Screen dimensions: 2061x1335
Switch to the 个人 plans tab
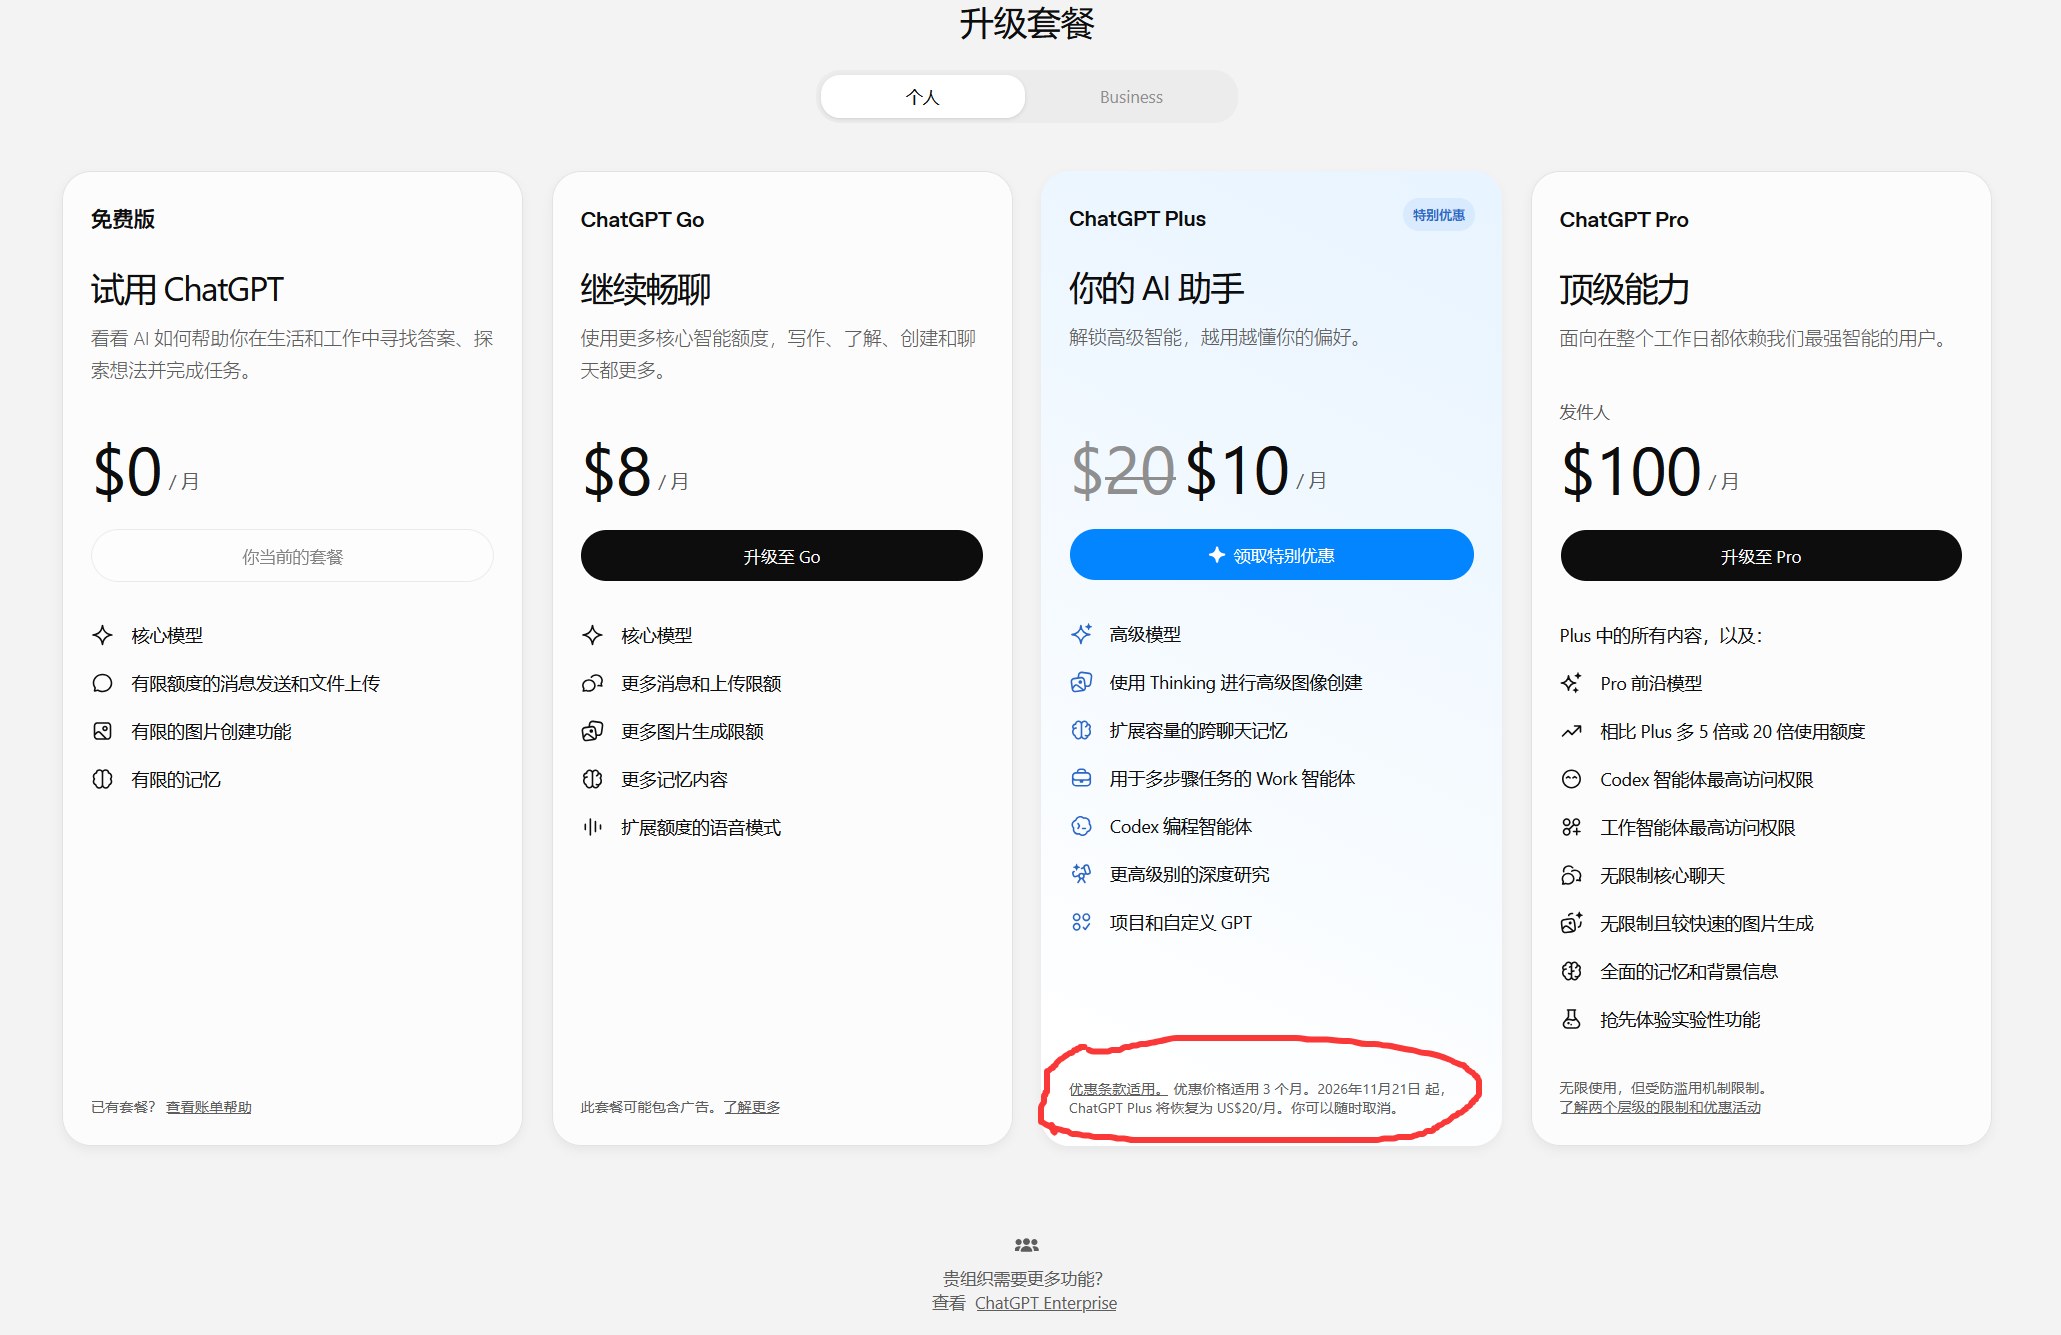click(x=922, y=97)
